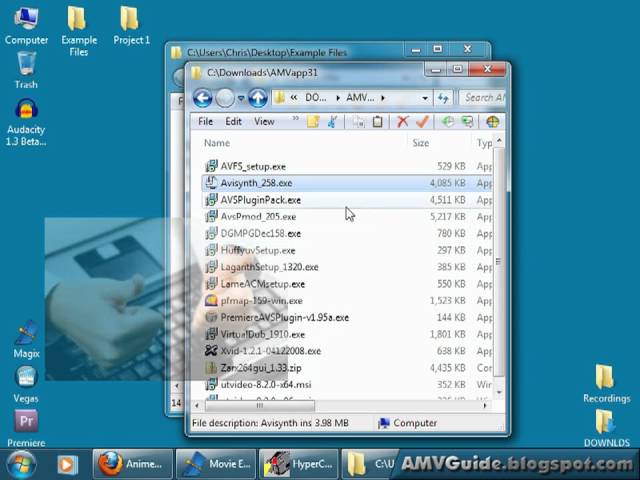
Task: Select LameACMsetup.exe file row
Action: click(347, 284)
